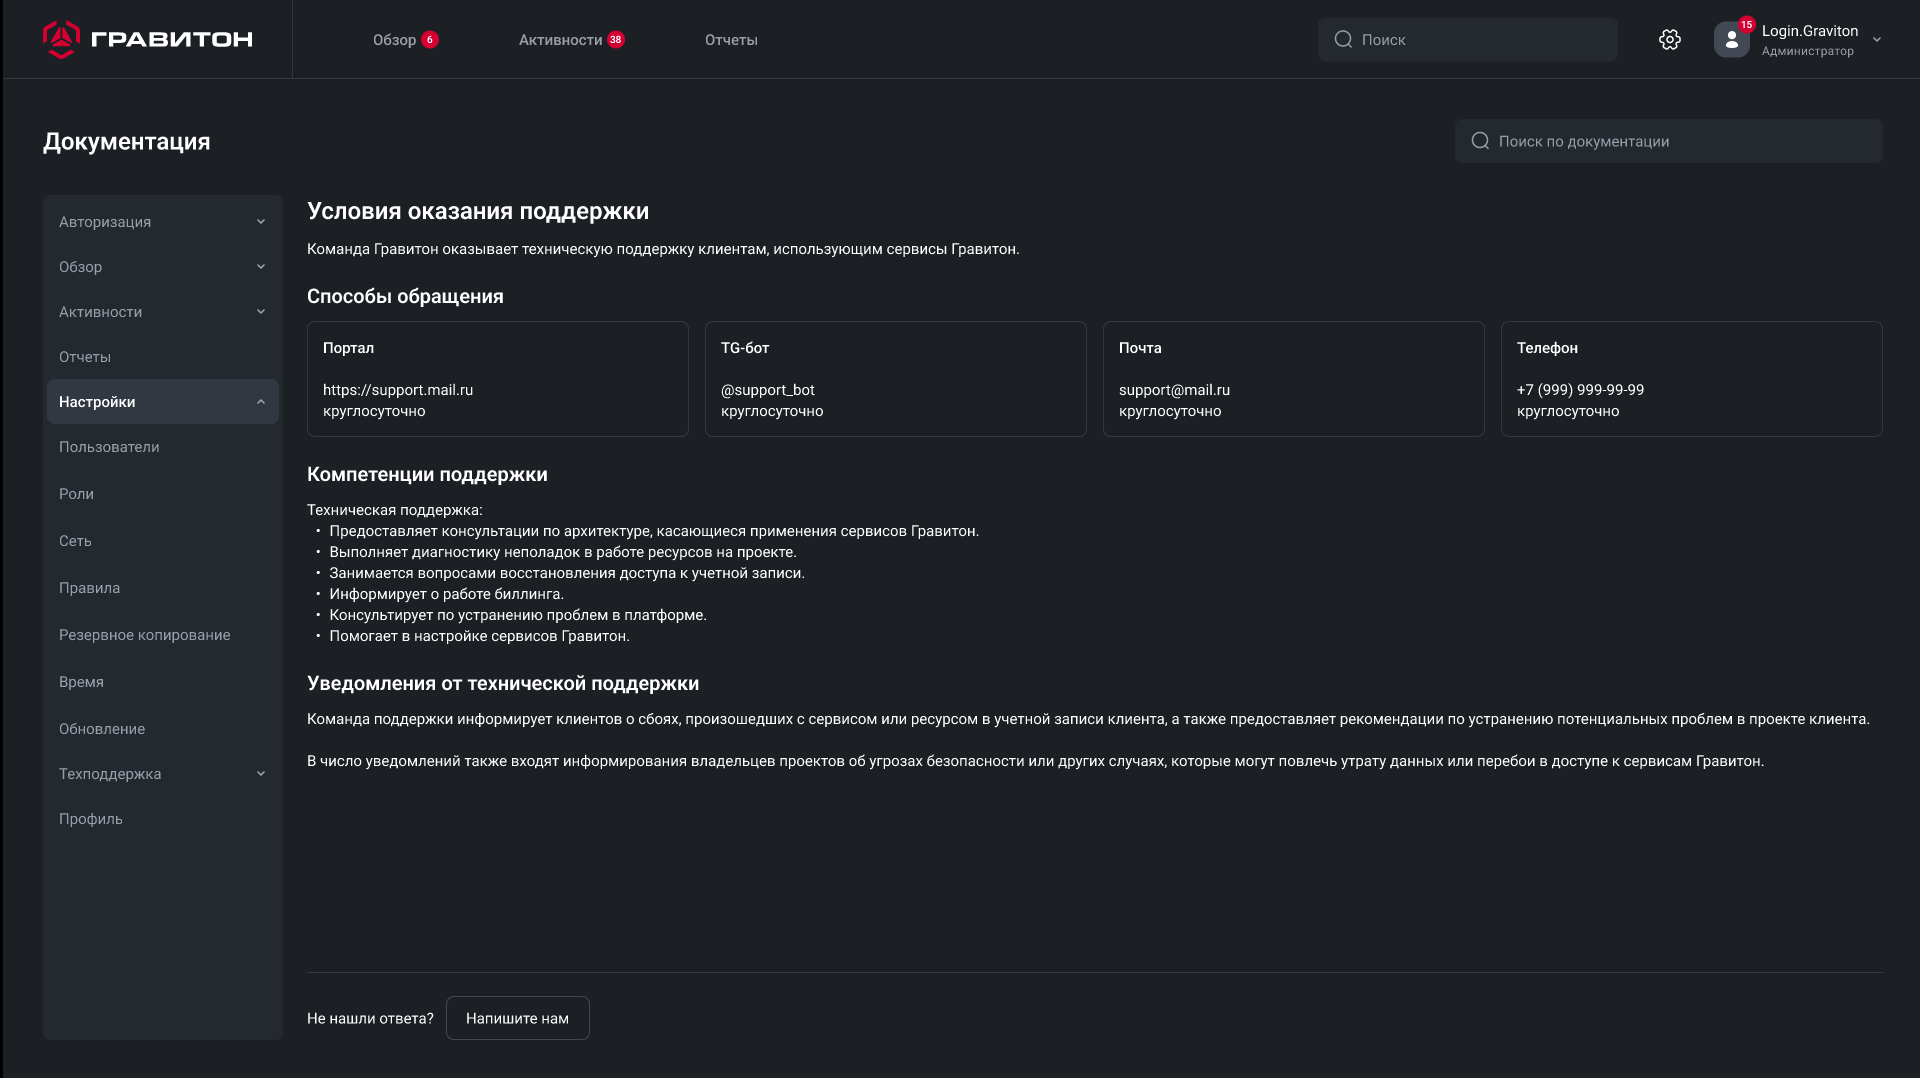Open settings via the gear icon
Image resolution: width=1920 pixels, height=1078 pixels.
point(1669,40)
